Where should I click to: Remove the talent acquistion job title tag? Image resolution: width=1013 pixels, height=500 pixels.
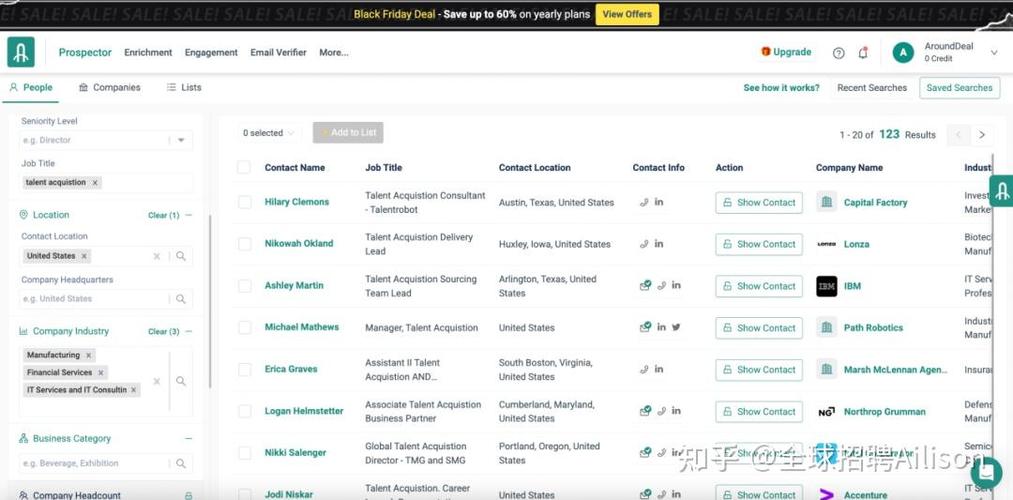(x=95, y=183)
